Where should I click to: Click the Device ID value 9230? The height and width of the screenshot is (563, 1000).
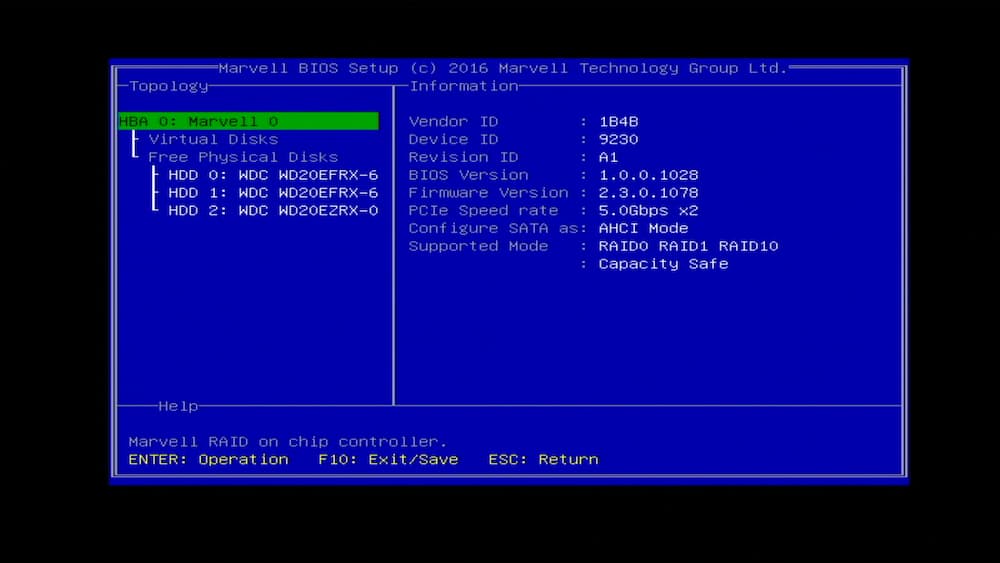pyautogui.click(x=618, y=139)
